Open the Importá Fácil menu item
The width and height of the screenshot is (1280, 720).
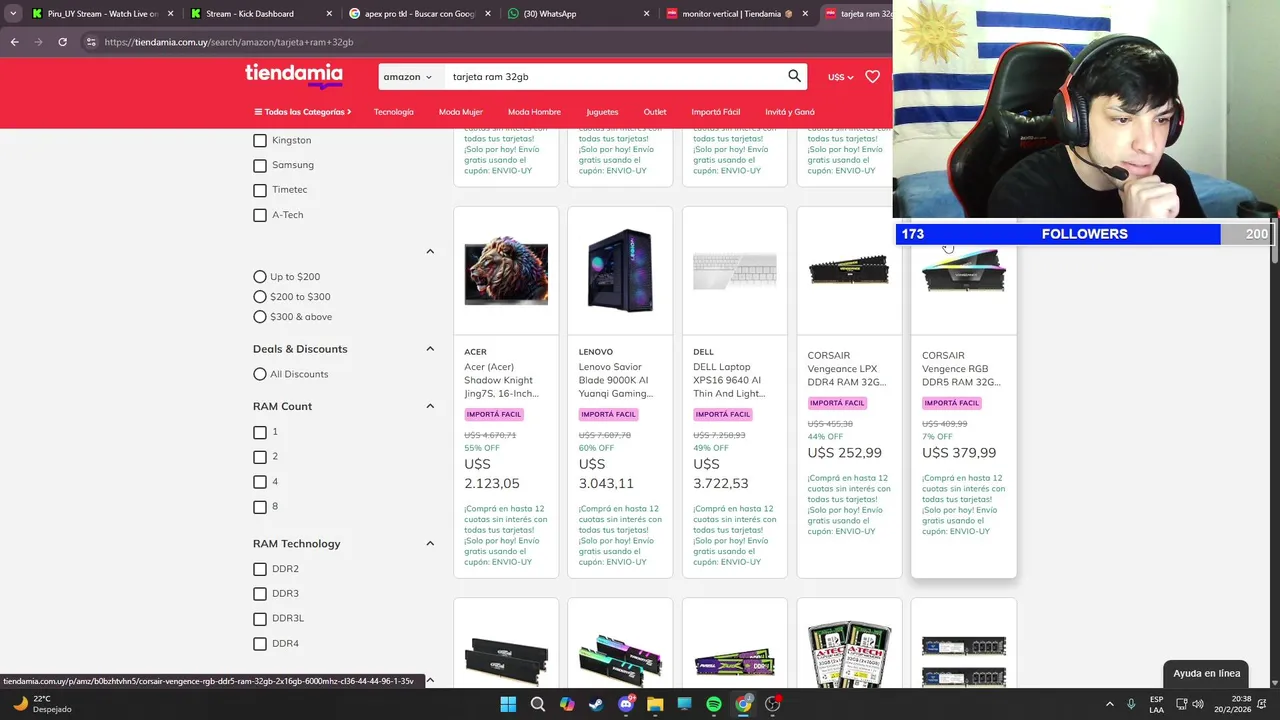pyautogui.click(x=716, y=112)
